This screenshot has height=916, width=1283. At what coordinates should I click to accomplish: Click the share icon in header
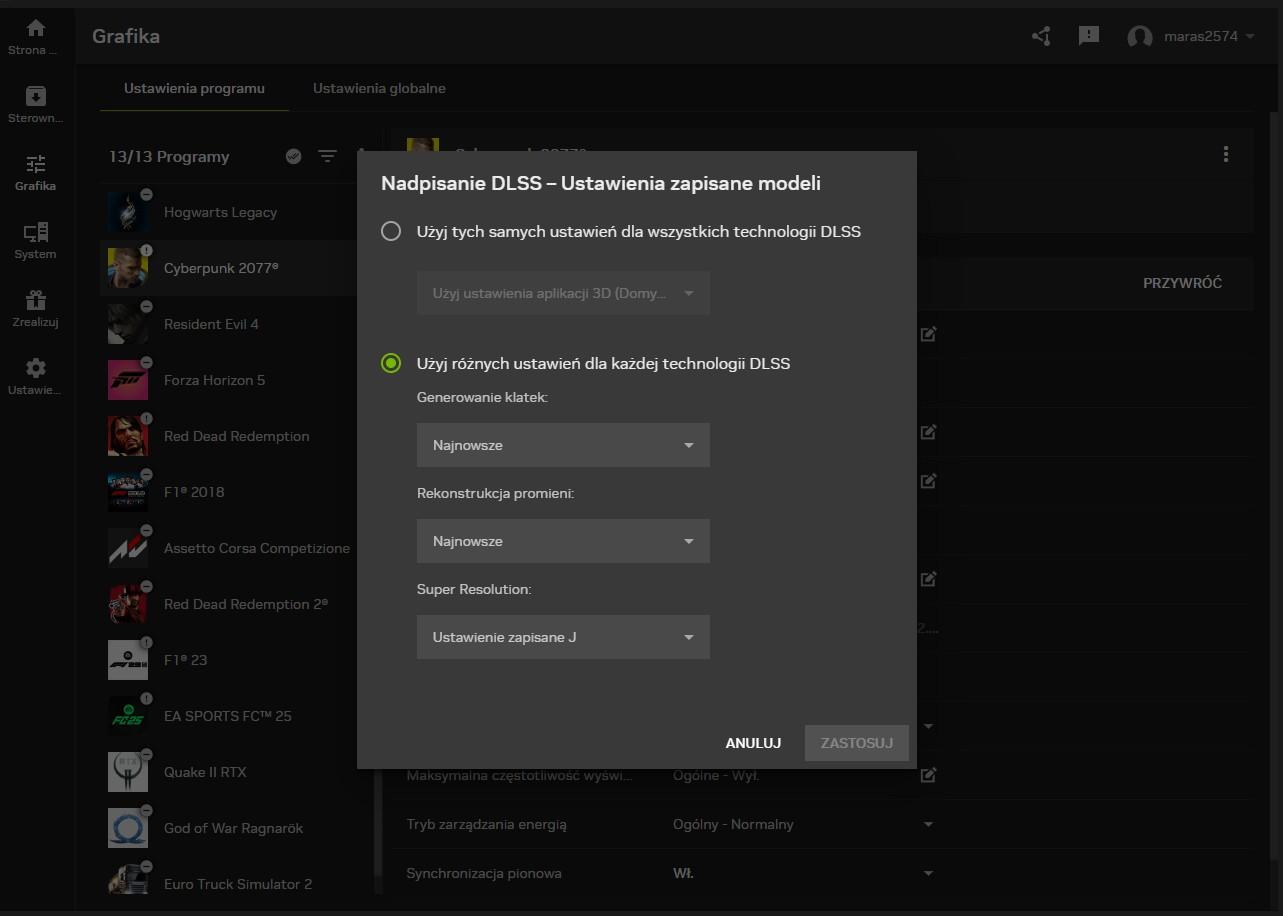coord(1041,36)
